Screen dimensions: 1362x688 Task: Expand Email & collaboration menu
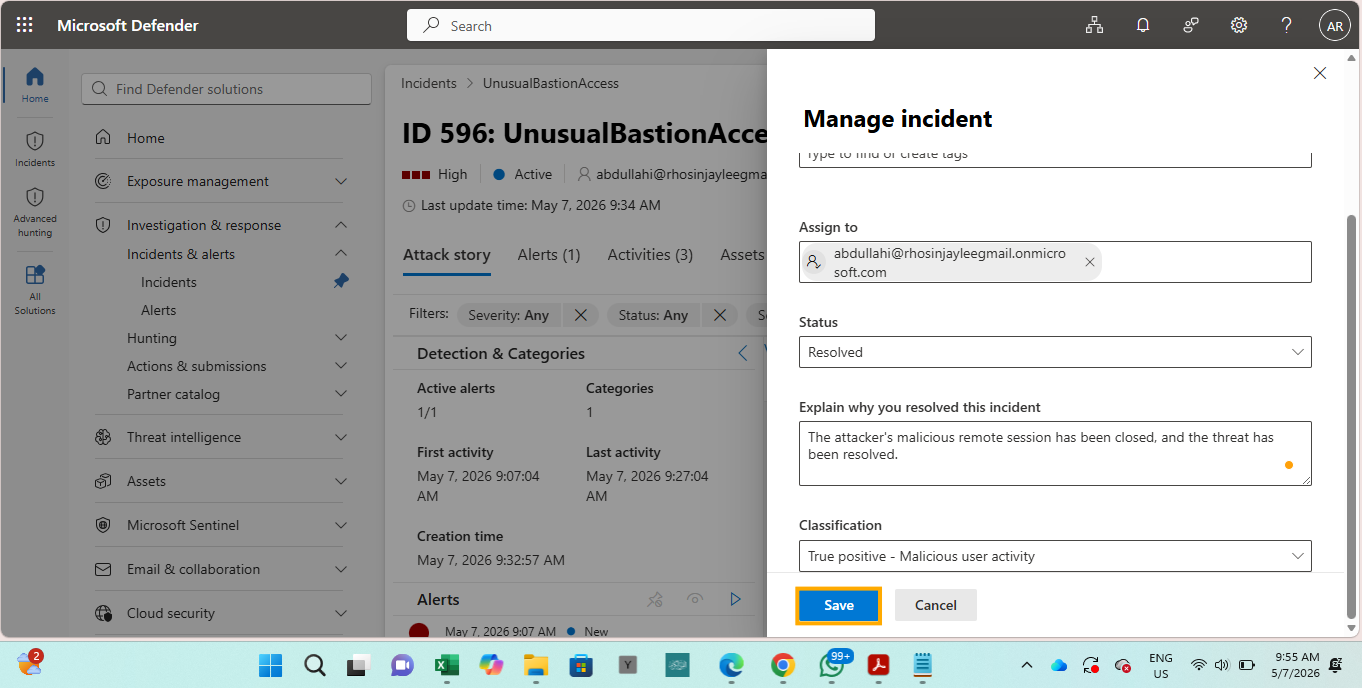pyautogui.click(x=341, y=569)
